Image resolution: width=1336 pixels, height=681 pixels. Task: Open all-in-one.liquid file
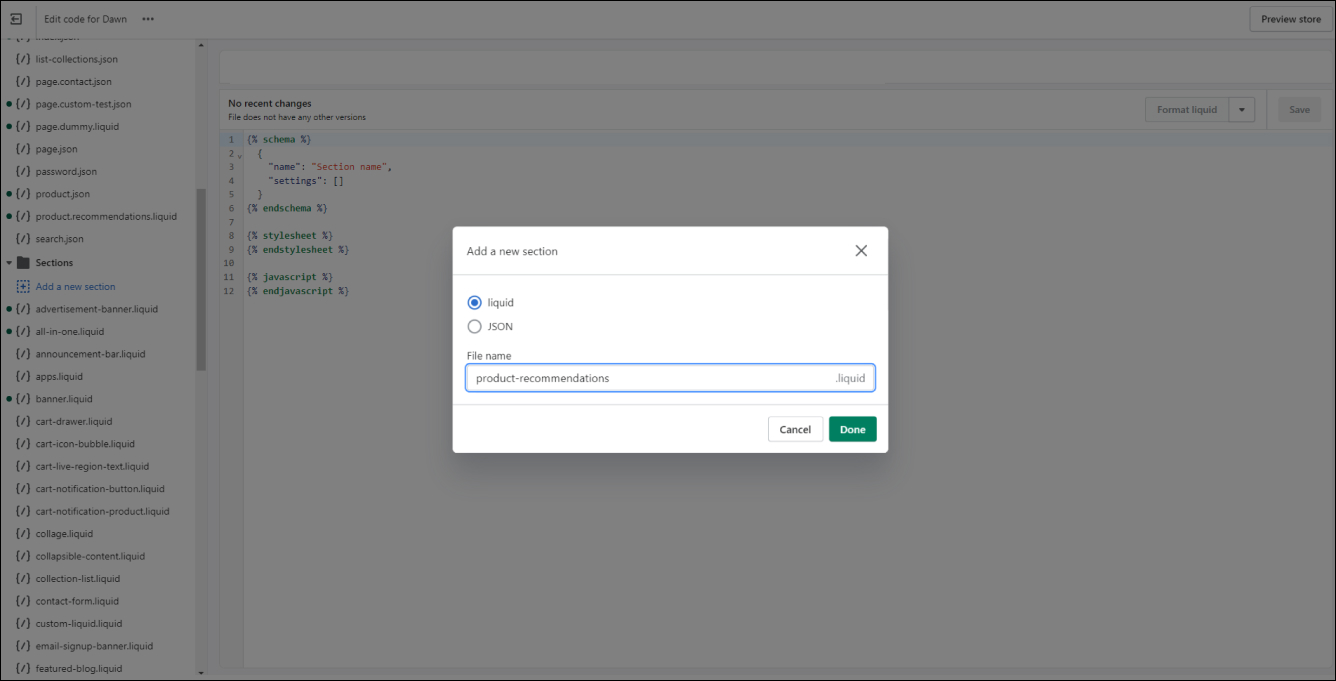point(69,332)
